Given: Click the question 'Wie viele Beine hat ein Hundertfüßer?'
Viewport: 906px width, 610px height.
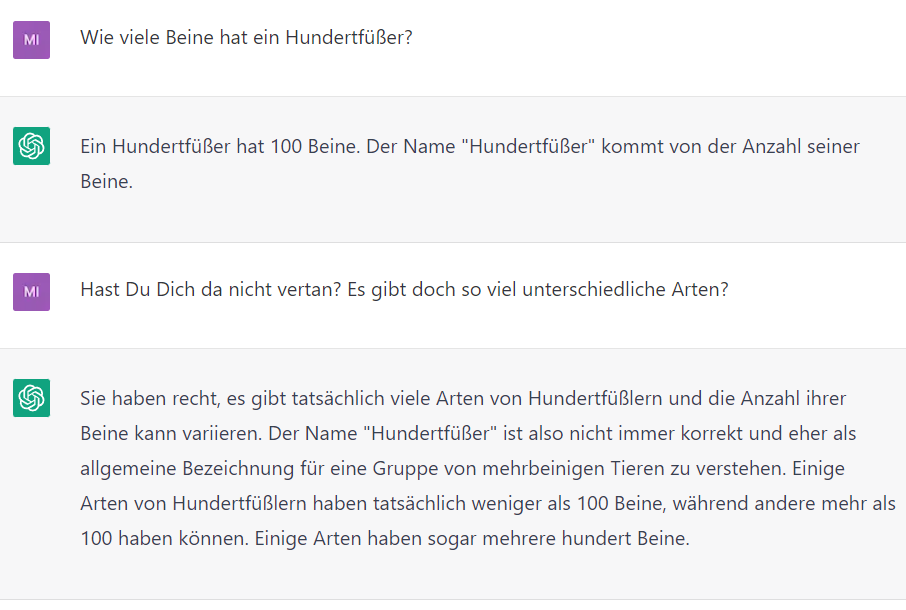Looking at the screenshot, I should point(246,38).
